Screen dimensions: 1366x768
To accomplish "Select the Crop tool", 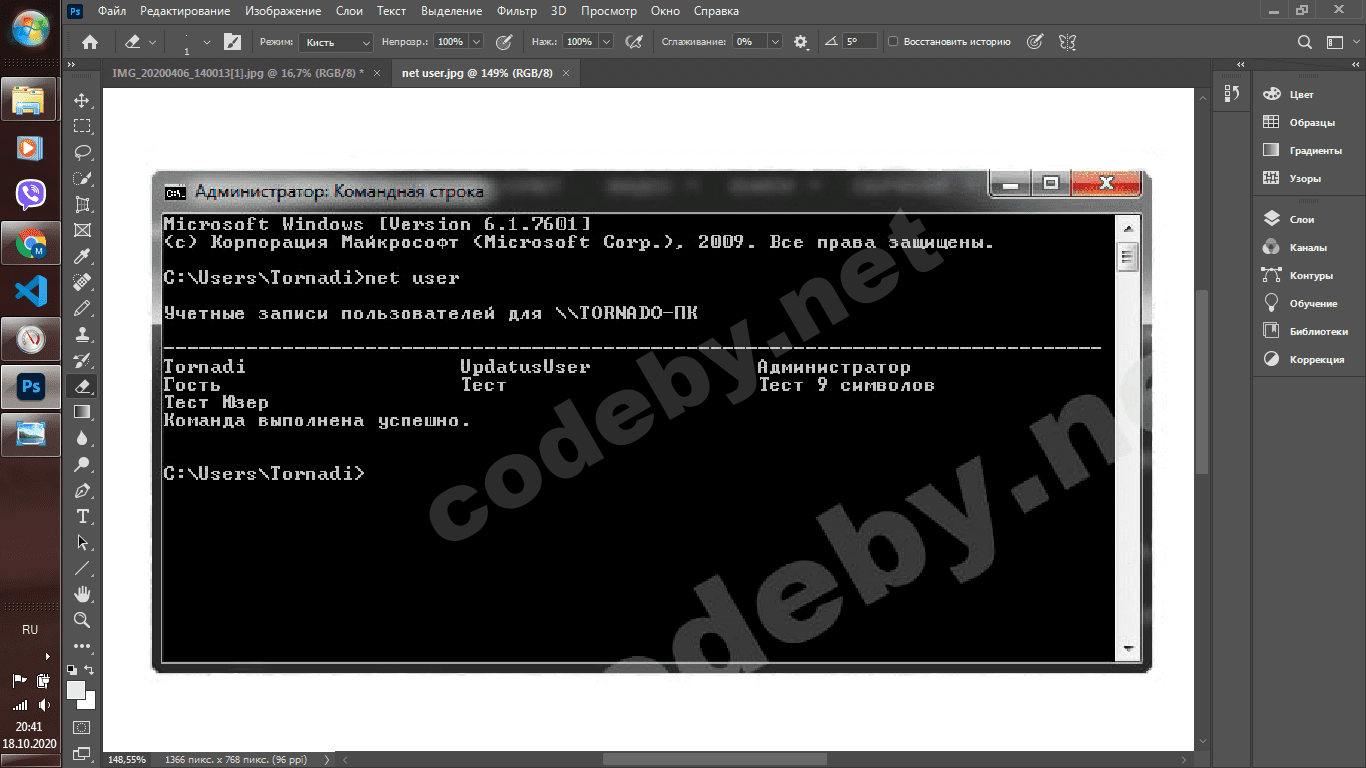I will (83, 204).
